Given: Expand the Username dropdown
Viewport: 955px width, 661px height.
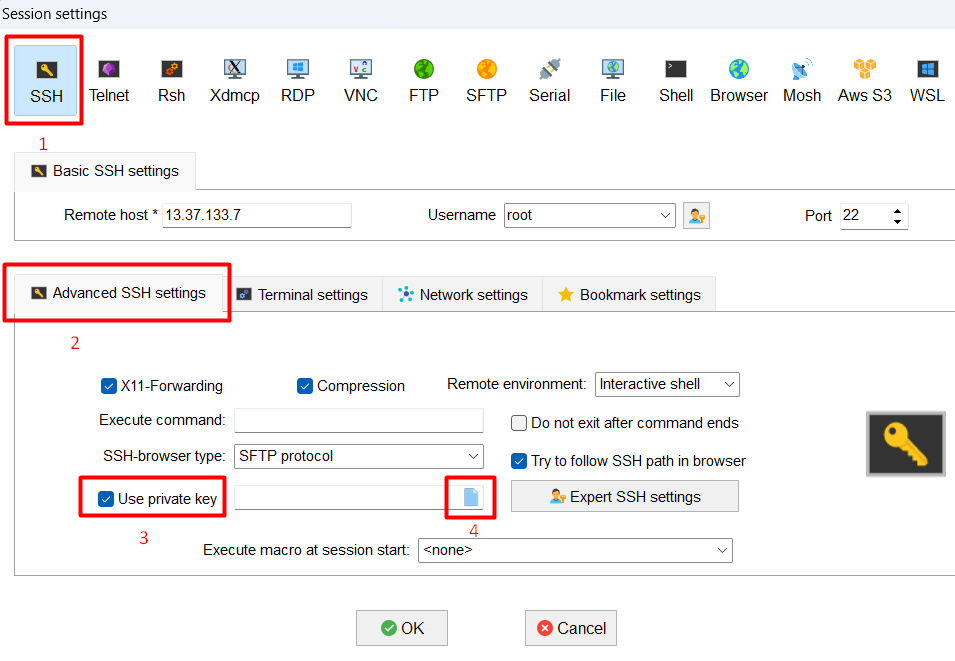Looking at the screenshot, I should (x=665, y=215).
